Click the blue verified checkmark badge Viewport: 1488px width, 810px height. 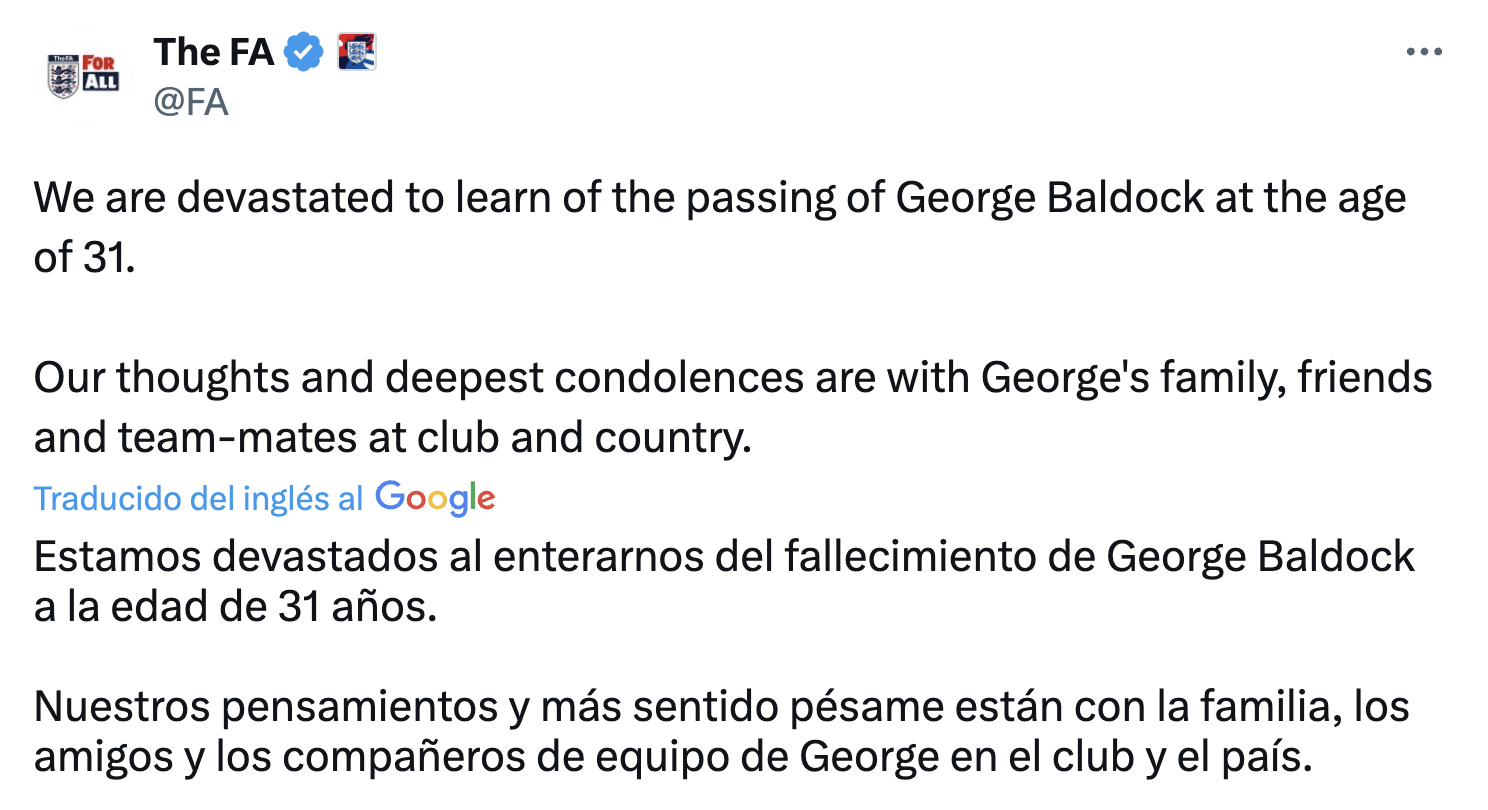point(305,52)
